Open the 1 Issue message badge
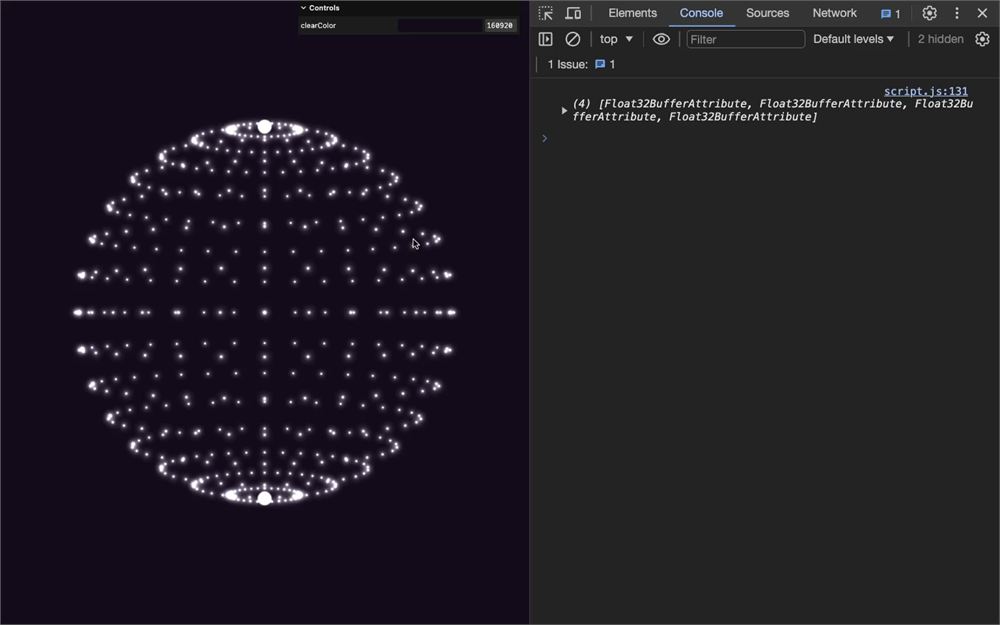This screenshot has height=625, width=1000. tap(605, 64)
